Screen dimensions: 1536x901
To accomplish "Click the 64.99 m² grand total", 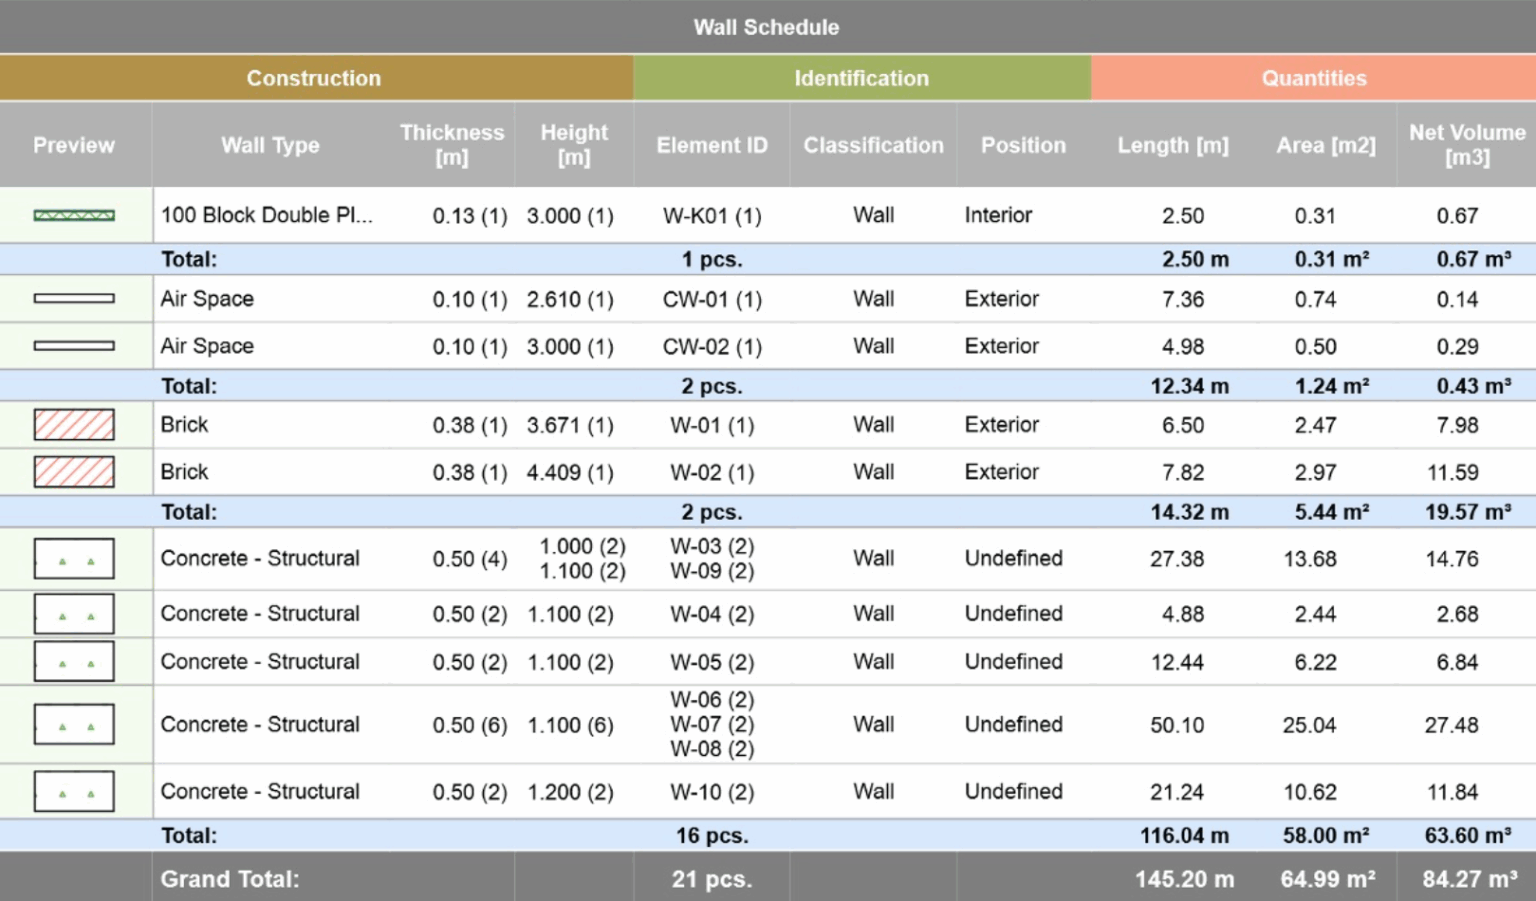I will point(1328,879).
